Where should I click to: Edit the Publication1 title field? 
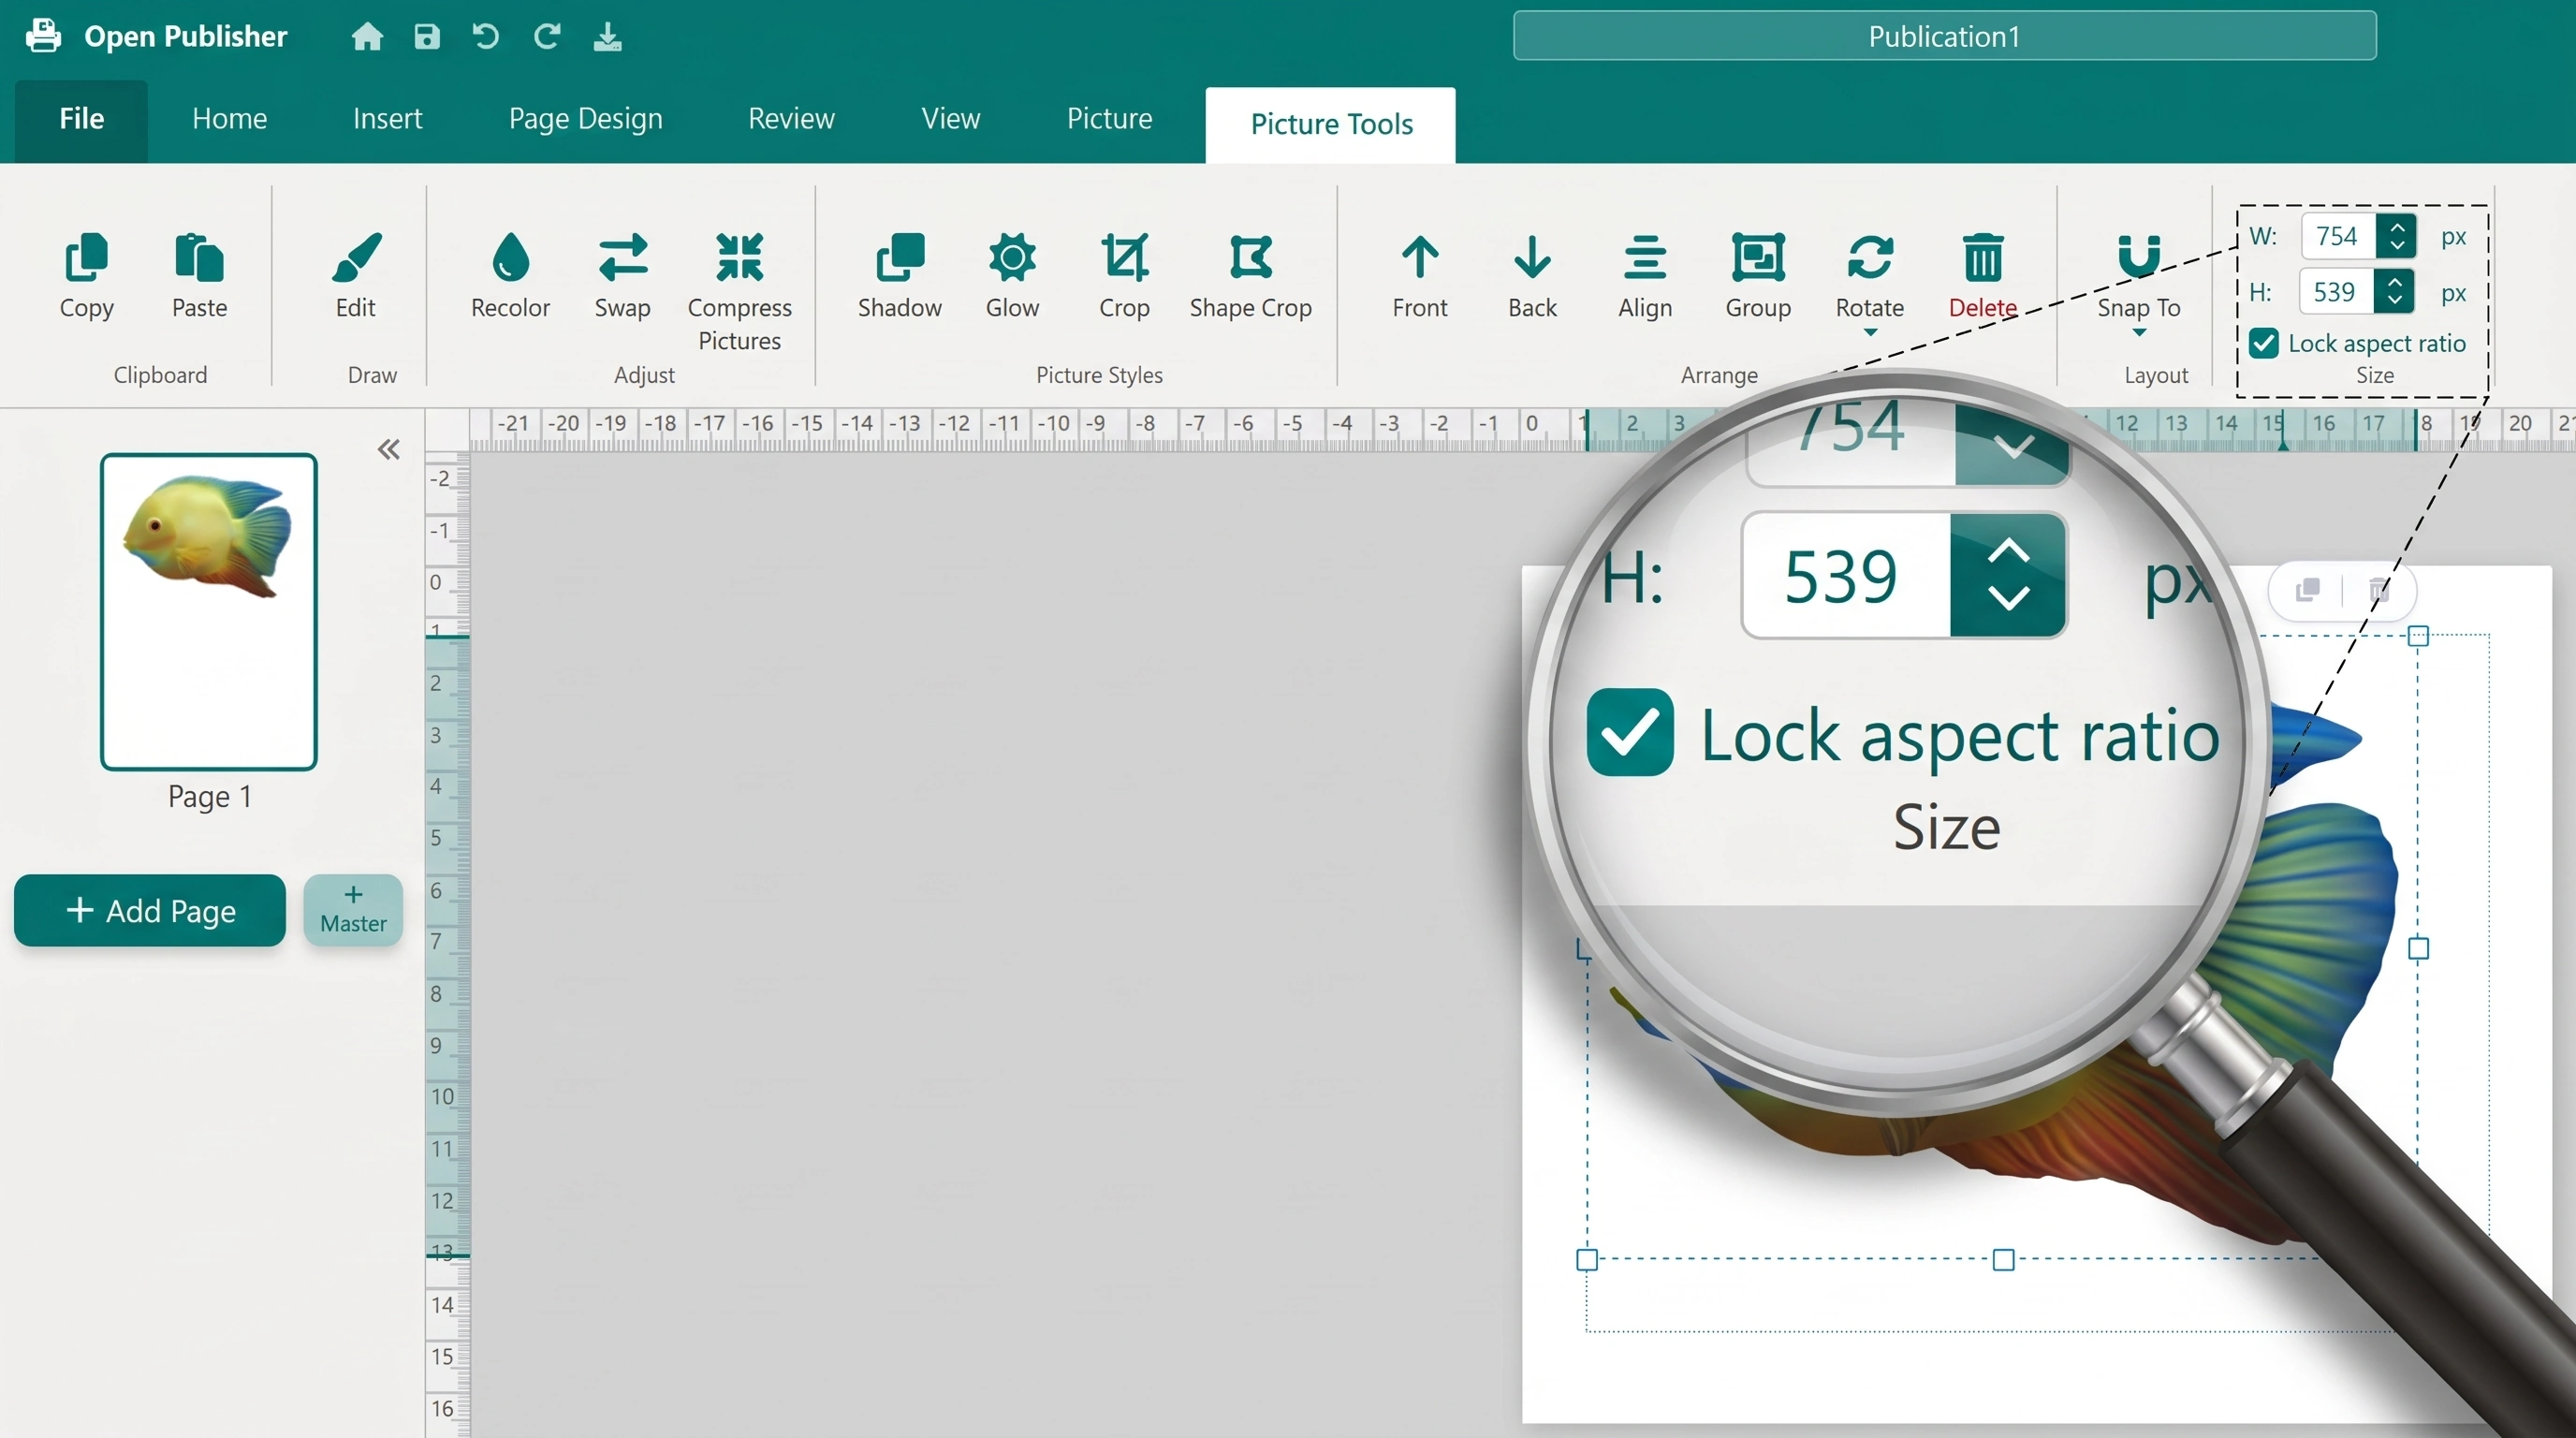[1944, 36]
